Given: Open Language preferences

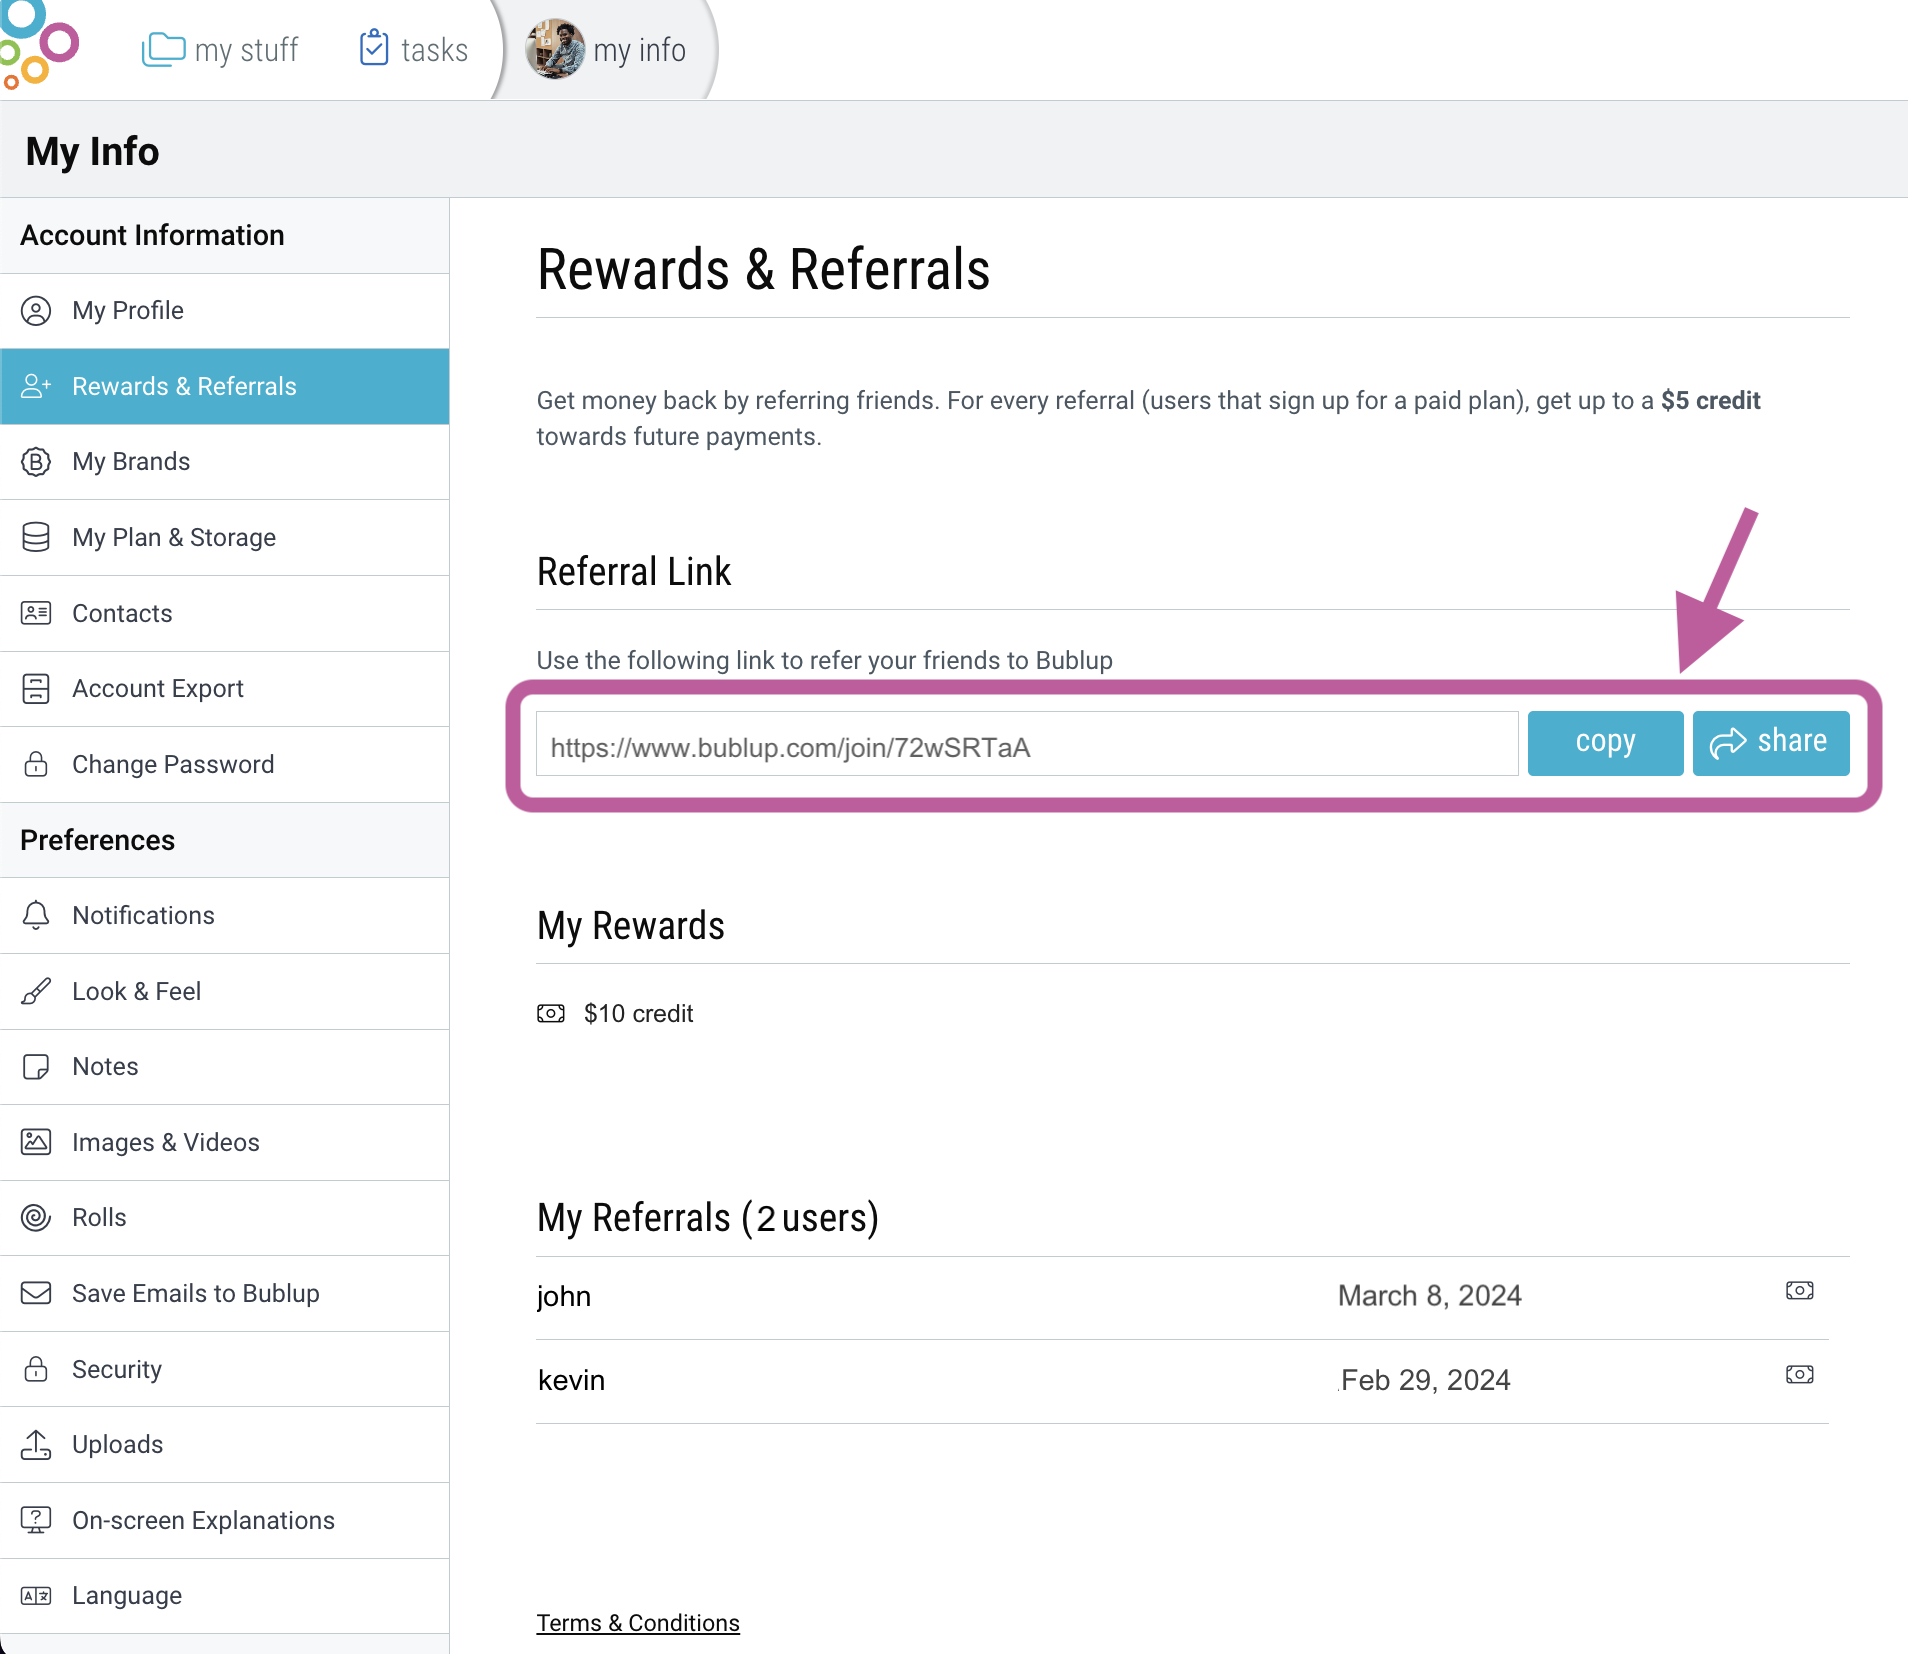Looking at the screenshot, I should coord(224,1596).
